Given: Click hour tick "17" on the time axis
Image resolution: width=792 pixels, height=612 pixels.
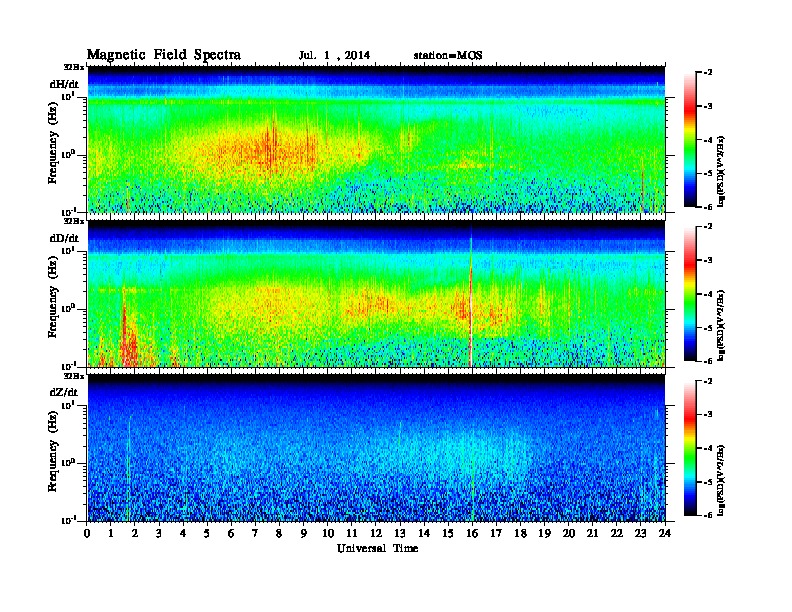Looking at the screenshot, I should (497, 534).
